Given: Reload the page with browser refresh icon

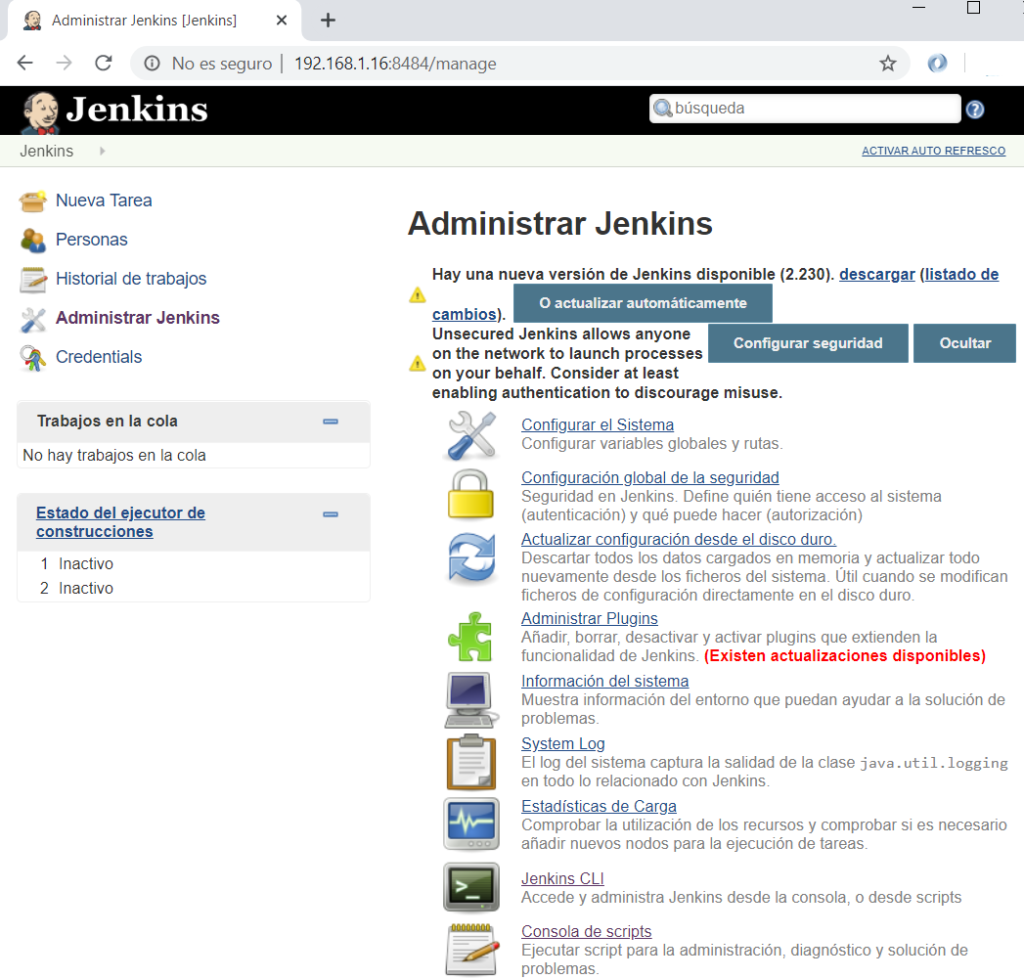Looking at the screenshot, I should (x=103, y=63).
